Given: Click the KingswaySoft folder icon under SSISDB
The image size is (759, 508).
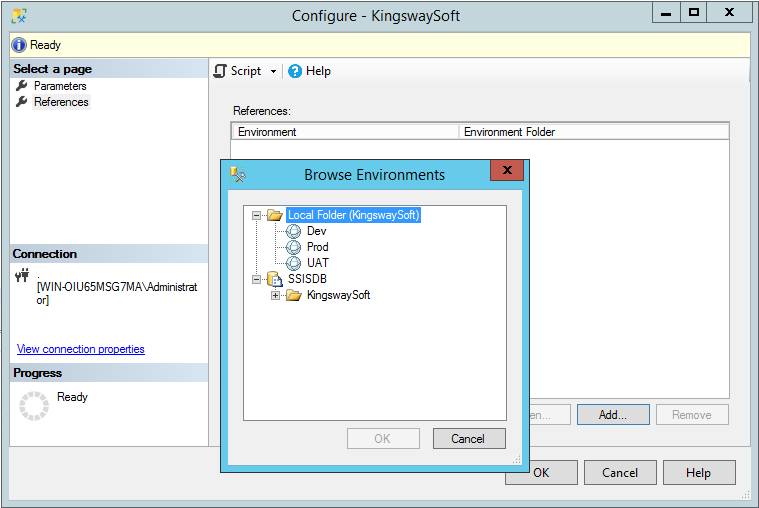Looking at the screenshot, I should click(x=293, y=295).
